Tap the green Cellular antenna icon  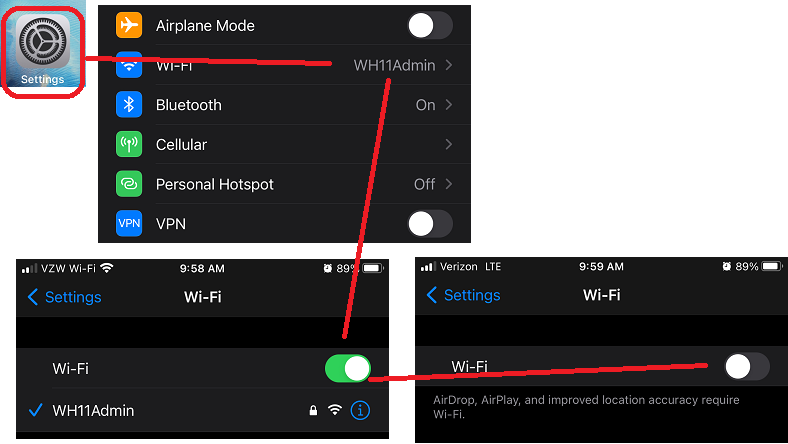pyautogui.click(x=129, y=144)
